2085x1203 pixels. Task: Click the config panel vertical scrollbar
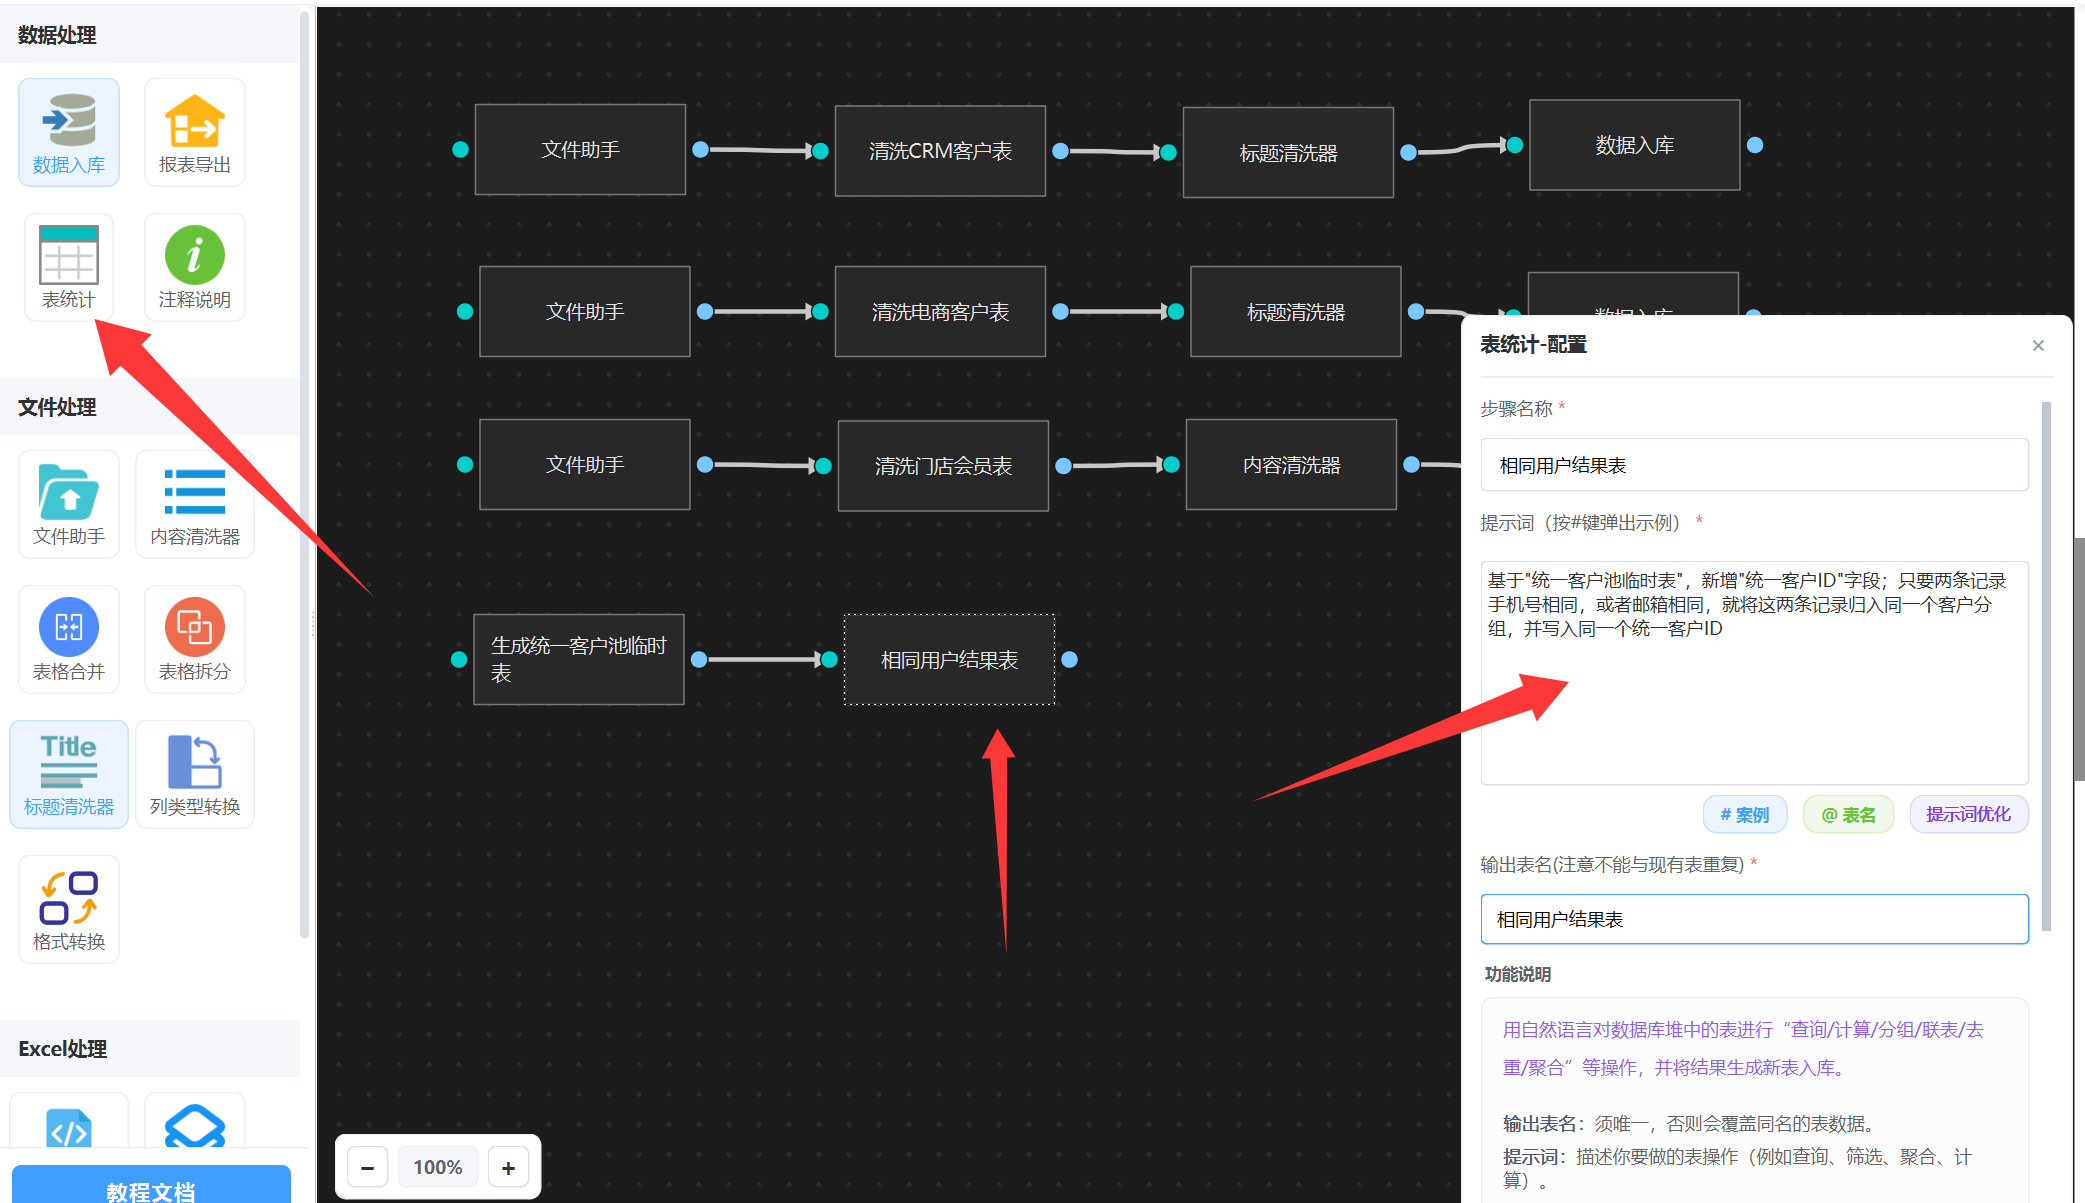[x=2046, y=666]
